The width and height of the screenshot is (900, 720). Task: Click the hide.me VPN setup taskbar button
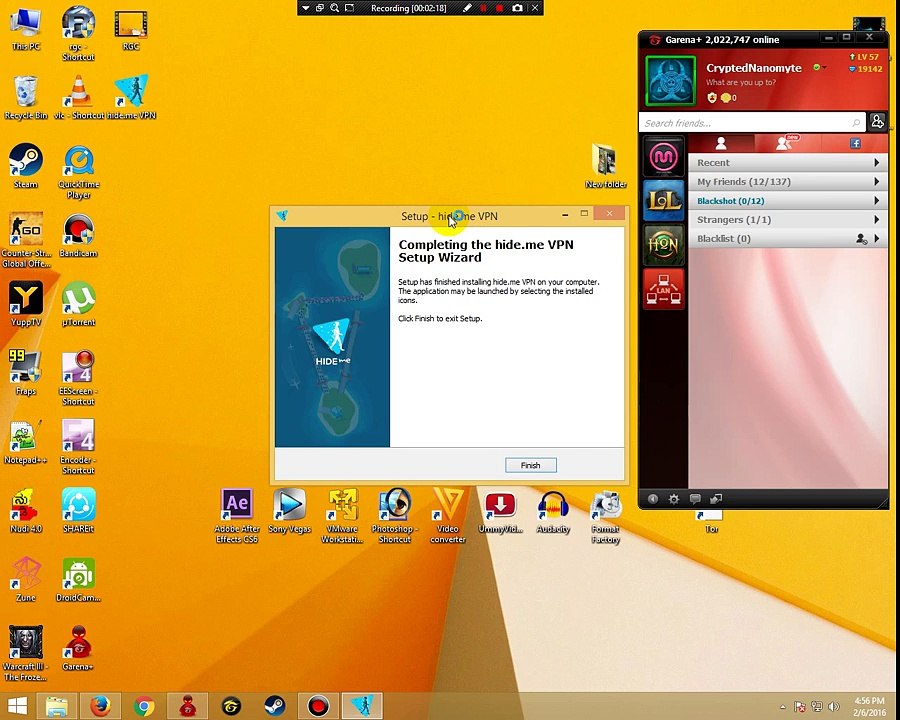click(x=362, y=706)
